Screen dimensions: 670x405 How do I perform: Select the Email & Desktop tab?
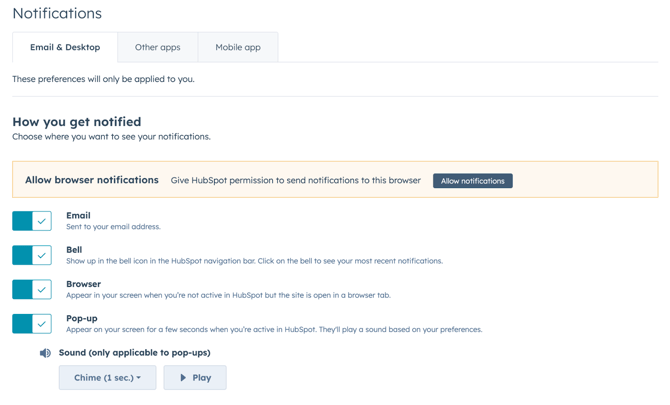point(65,47)
